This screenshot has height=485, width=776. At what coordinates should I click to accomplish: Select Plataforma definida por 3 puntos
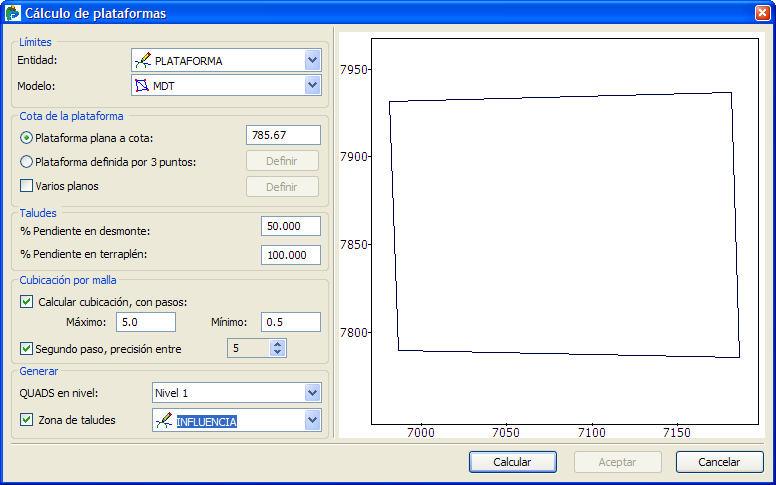(x=26, y=161)
